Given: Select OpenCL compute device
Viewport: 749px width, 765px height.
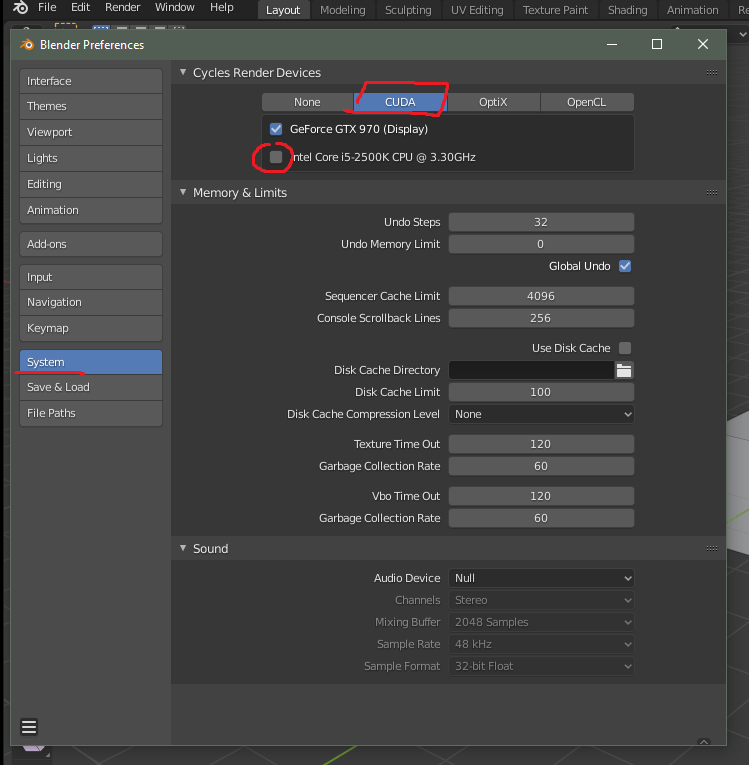Looking at the screenshot, I should coord(587,102).
